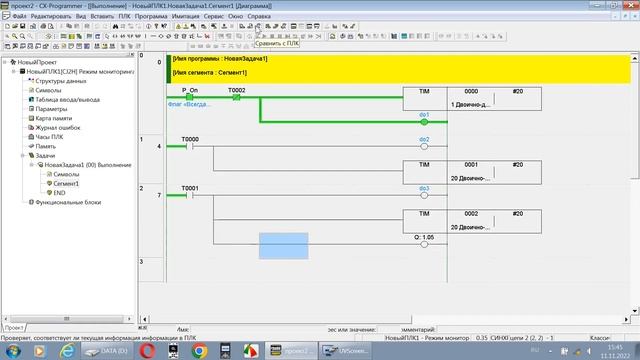Click the Q: 1.05 output coil
640x360 pixels.
coord(424,244)
